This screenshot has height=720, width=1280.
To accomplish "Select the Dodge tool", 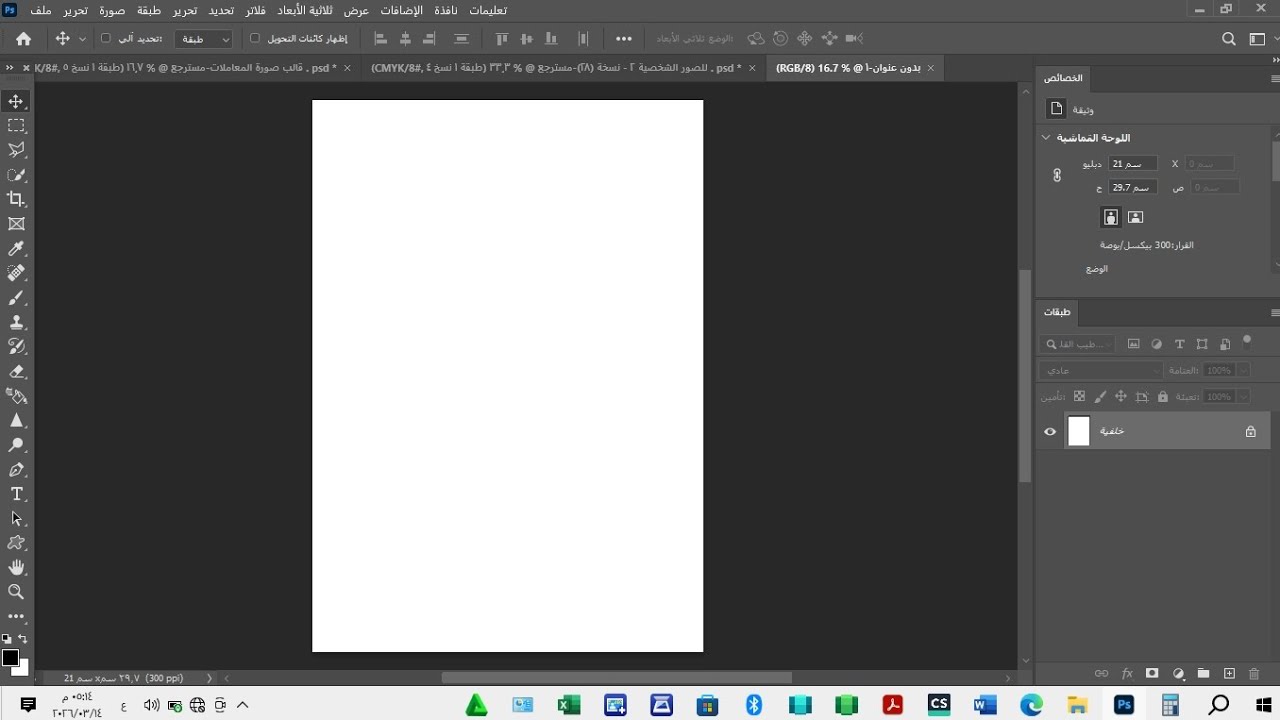I will pos(16,445).
